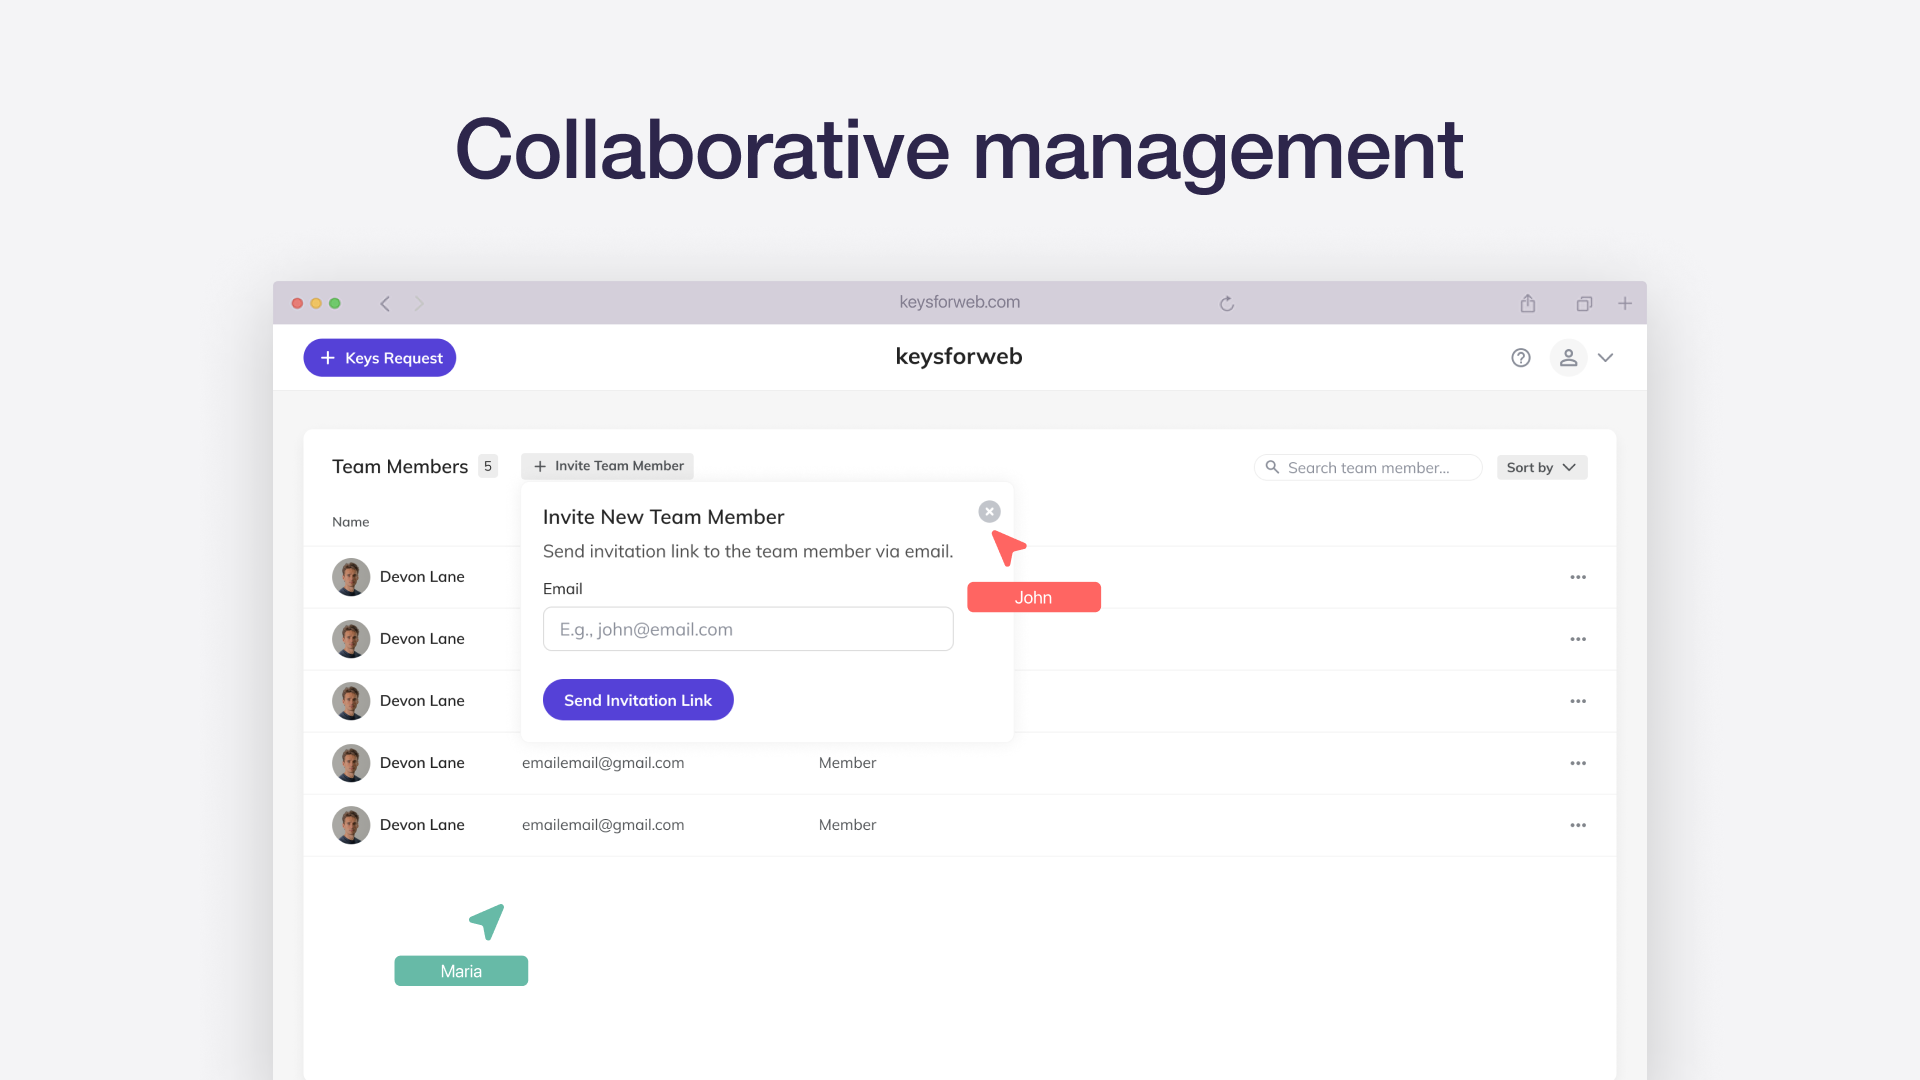Image resolution: width=1920 pixels, height=1080 pixels.
Task: Open options menu for last Devon Lane row
Action: point(1578,825)
